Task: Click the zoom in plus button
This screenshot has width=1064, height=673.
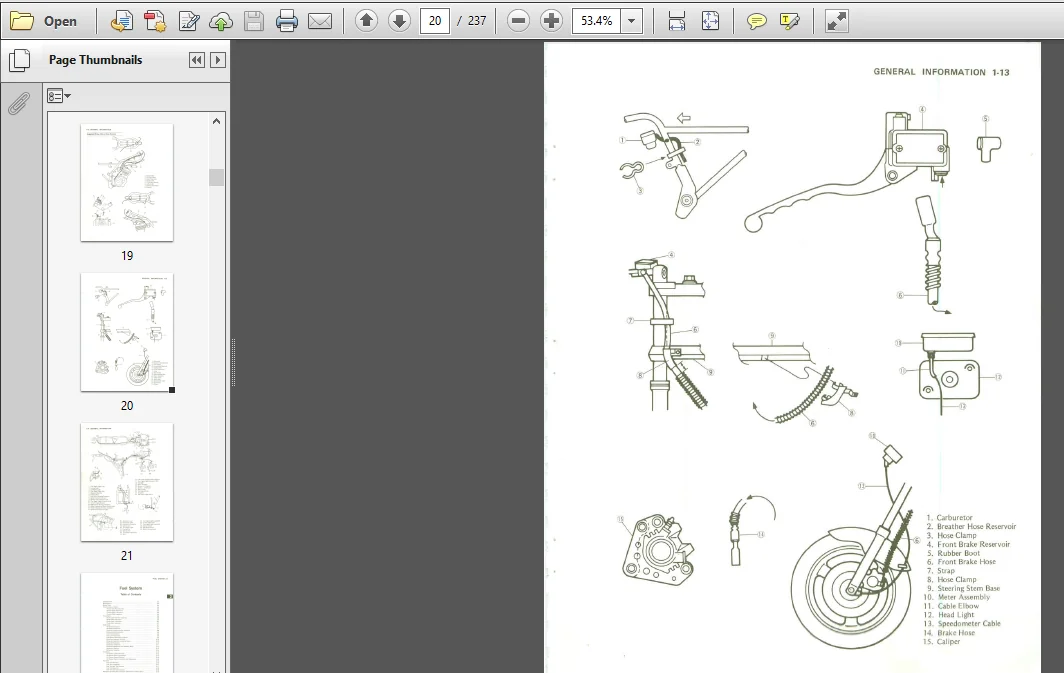Action: pyautogui.click(x=551, y=21)
